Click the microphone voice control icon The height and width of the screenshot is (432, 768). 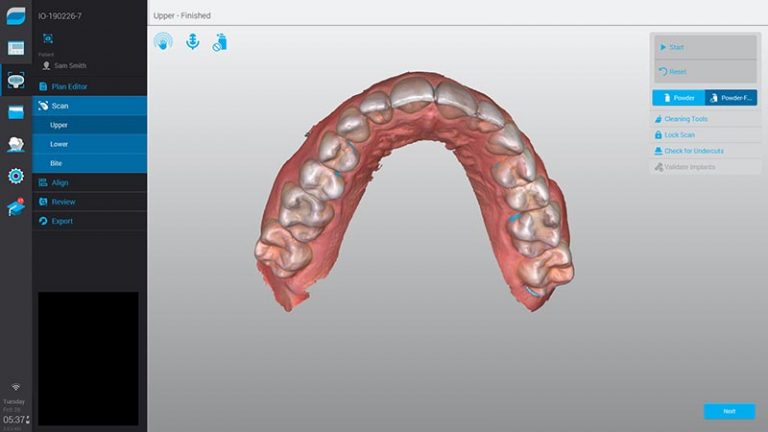click(x=192, y=42)
